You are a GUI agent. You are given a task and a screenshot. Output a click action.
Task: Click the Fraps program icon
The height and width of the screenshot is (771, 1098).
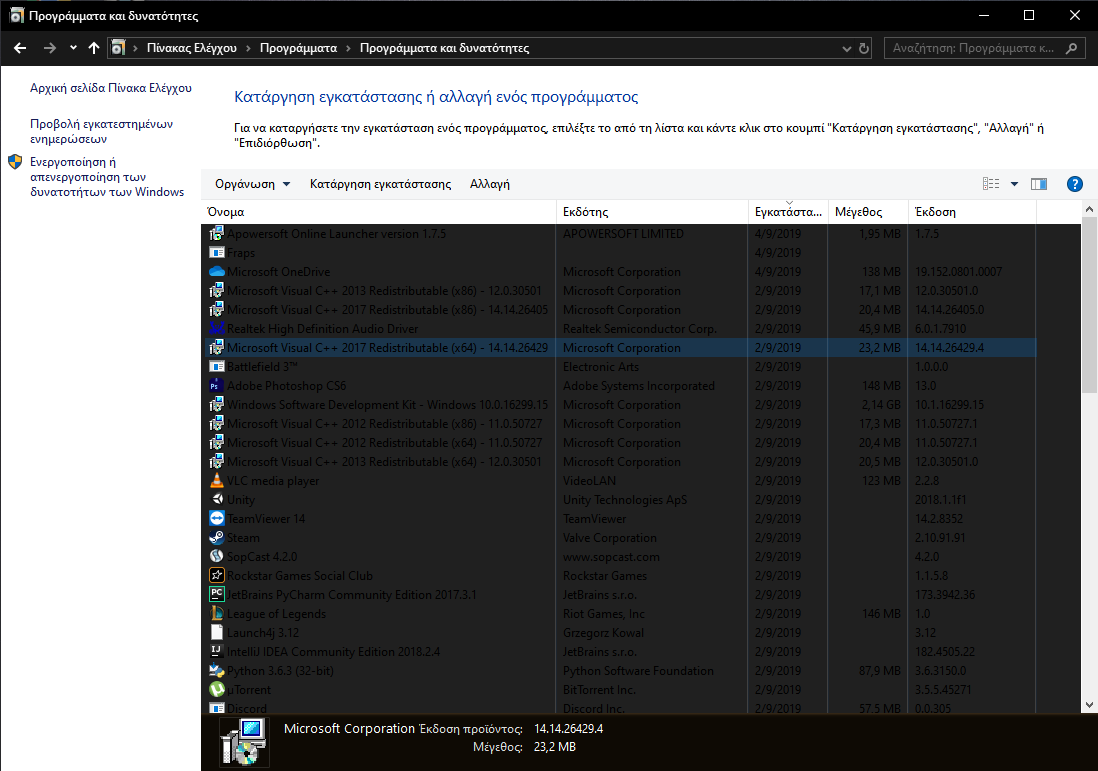(x=216, y=252)
